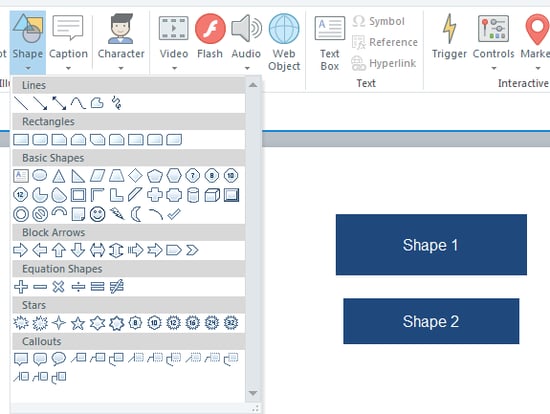Open the Caption dropdown arrow

click(68, 68)
